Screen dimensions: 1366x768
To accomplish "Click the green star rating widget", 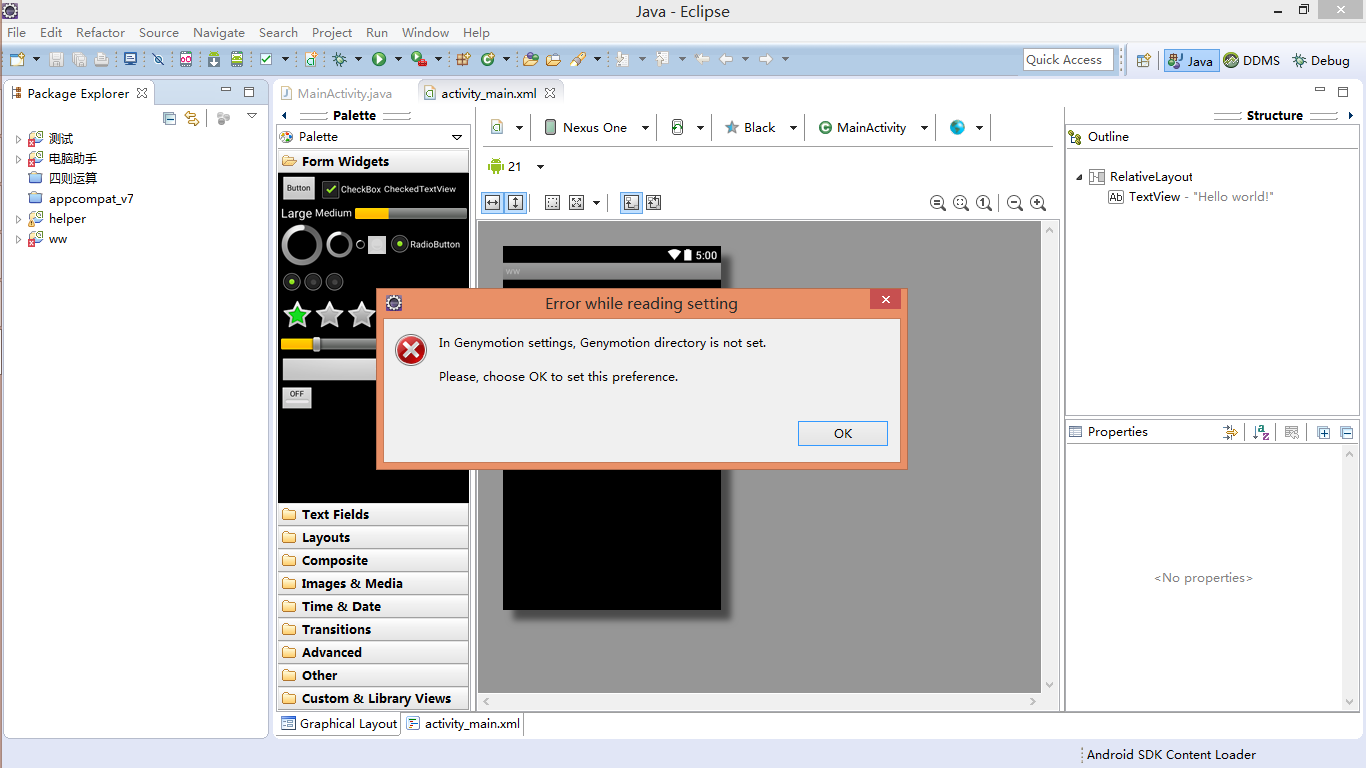I will click(297, 315).
